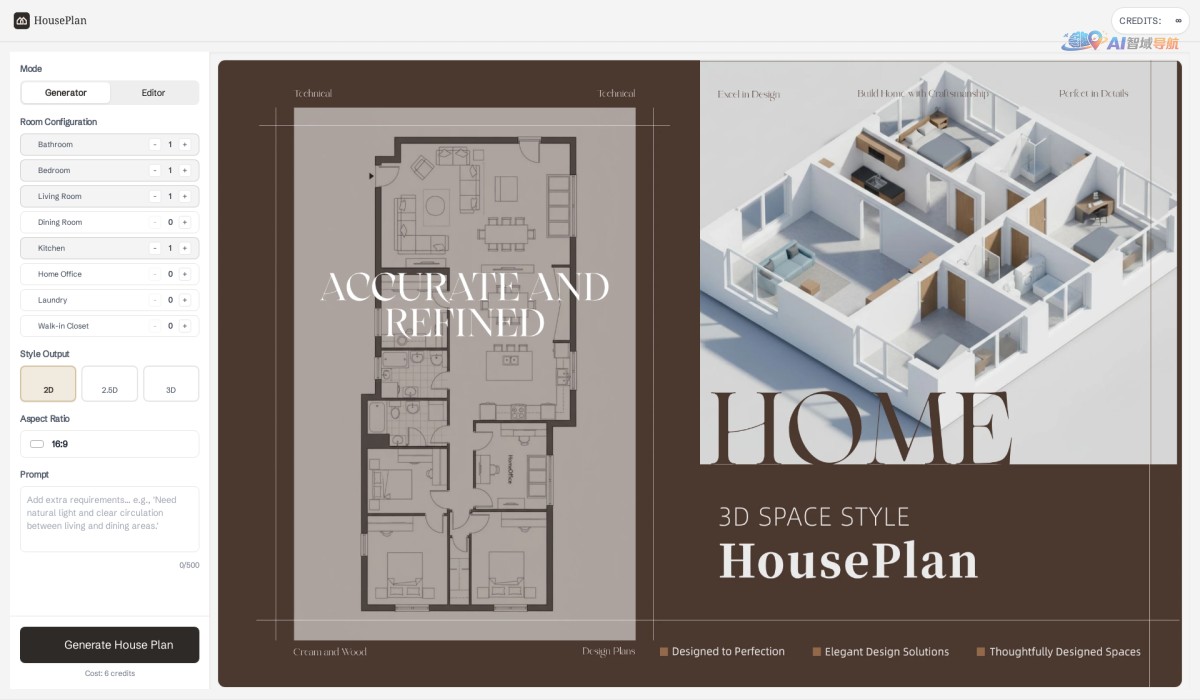Image resolution: width=1200 pixels, height=700 pixels.
Task: Select the 2.5D style output
Action: pos(110,384)
